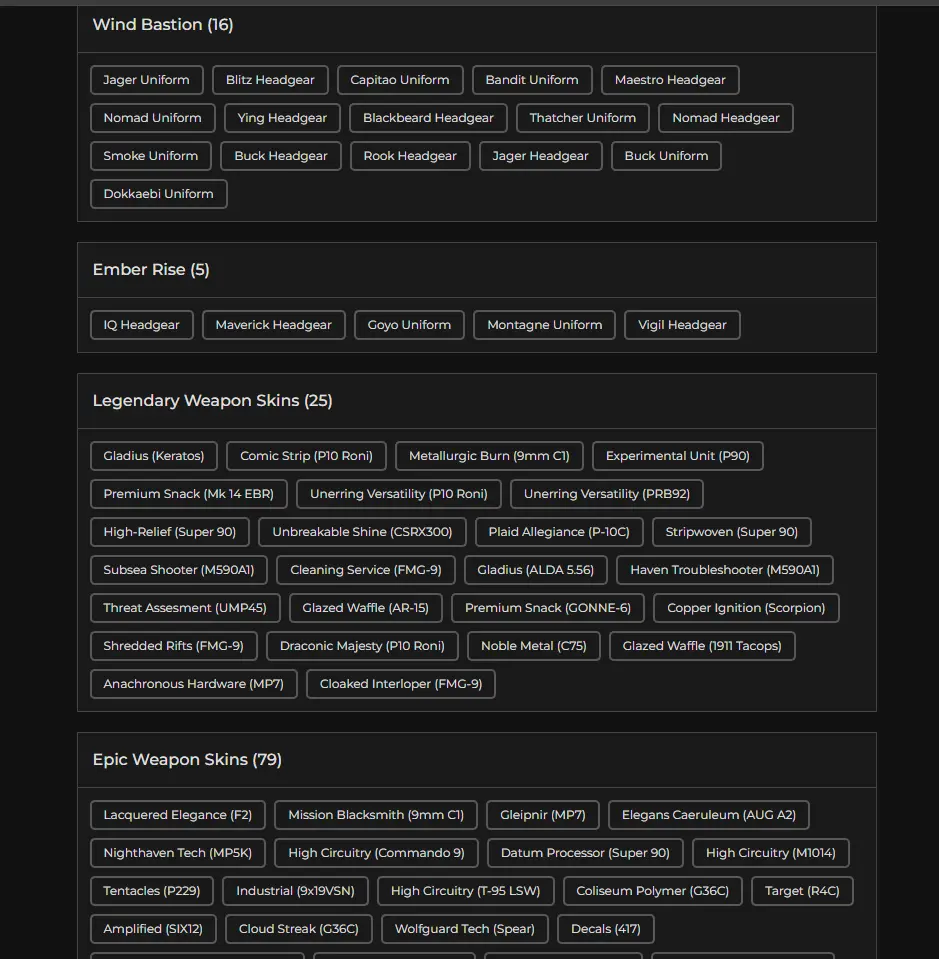
Task: Select Lacquered Elegance (F2) skin
Action: click(177, 815)
